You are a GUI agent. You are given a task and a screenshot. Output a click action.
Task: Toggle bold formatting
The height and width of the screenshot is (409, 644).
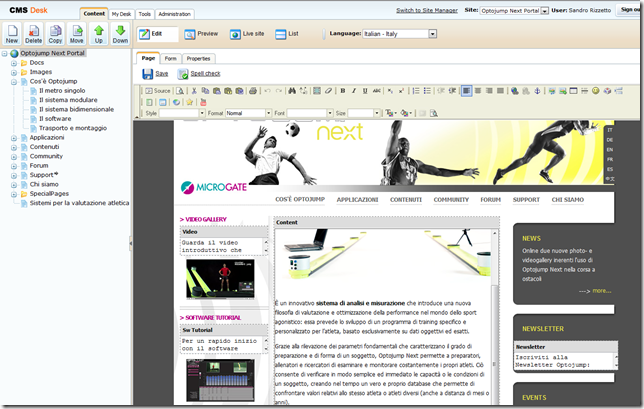343,91
